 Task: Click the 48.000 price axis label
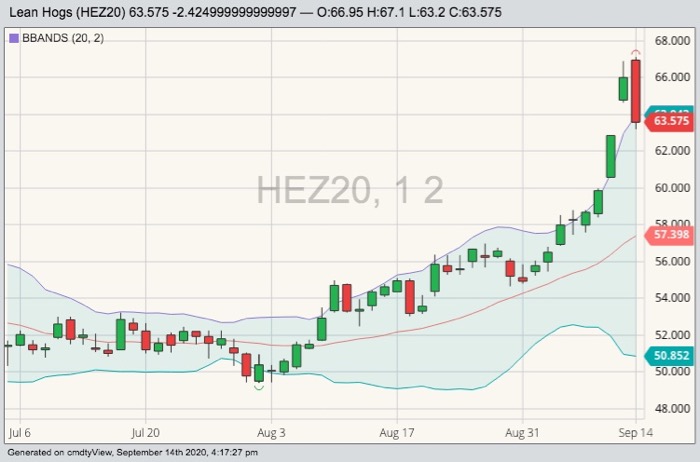point(672,409)
